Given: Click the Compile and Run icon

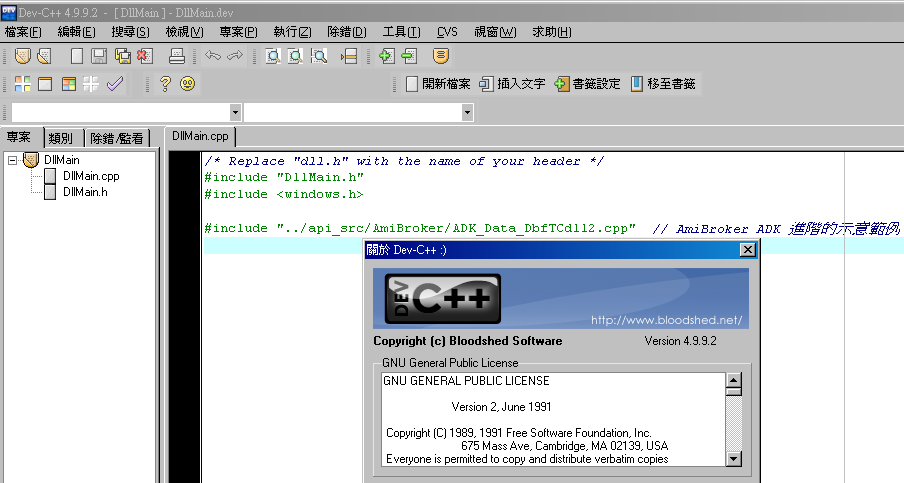Looking at the screenshot, I should click(69, 84).
